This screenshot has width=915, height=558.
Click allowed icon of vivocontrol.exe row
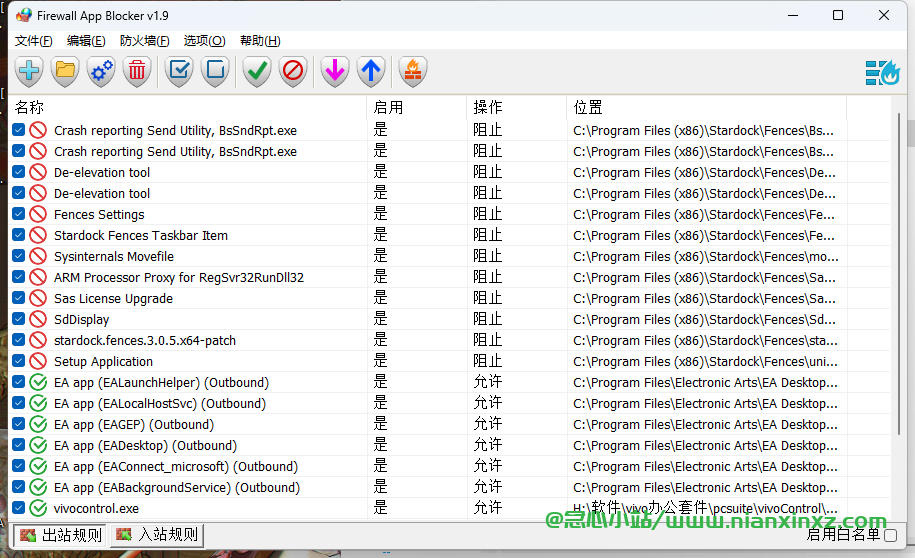click(38, 508)
